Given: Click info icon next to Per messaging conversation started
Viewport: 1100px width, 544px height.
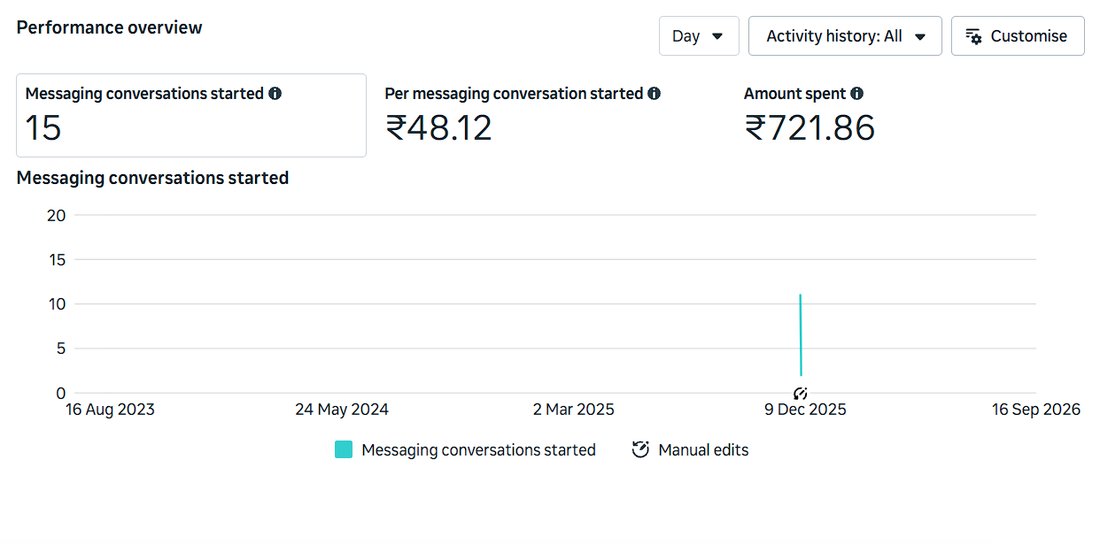Looking at the screenshot, I should [x=654, y=93].
